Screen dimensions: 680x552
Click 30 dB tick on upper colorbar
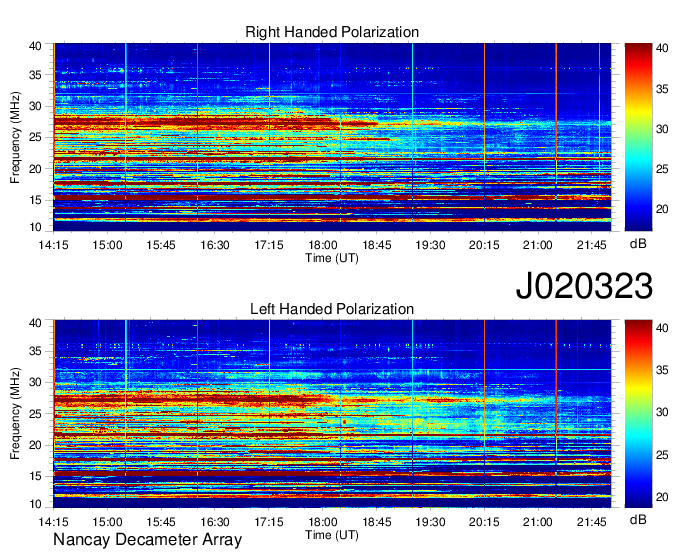(662, 129)
